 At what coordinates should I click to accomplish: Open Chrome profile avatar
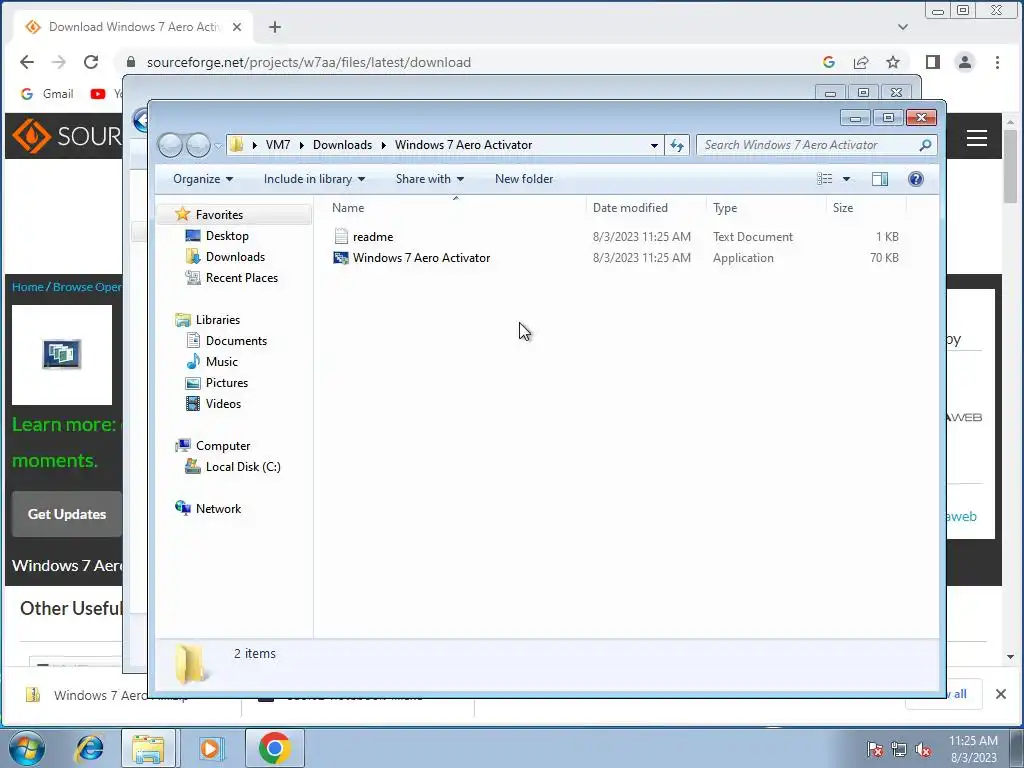(965, 62)
